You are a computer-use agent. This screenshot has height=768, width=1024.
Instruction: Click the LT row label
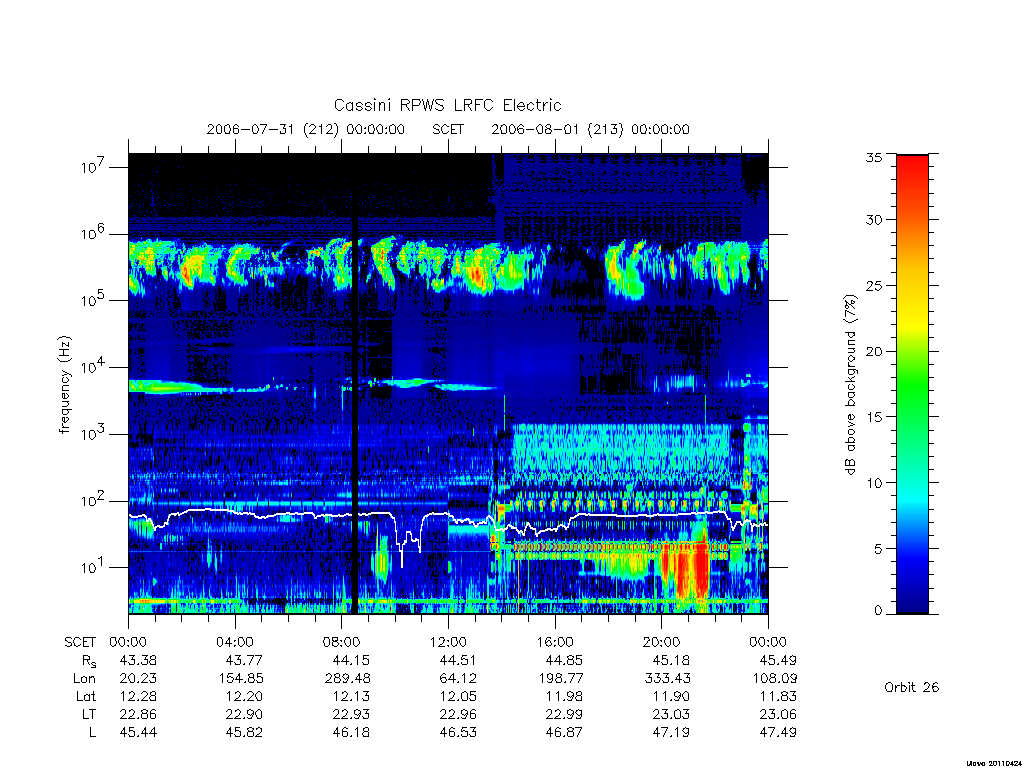pos(89,715)
